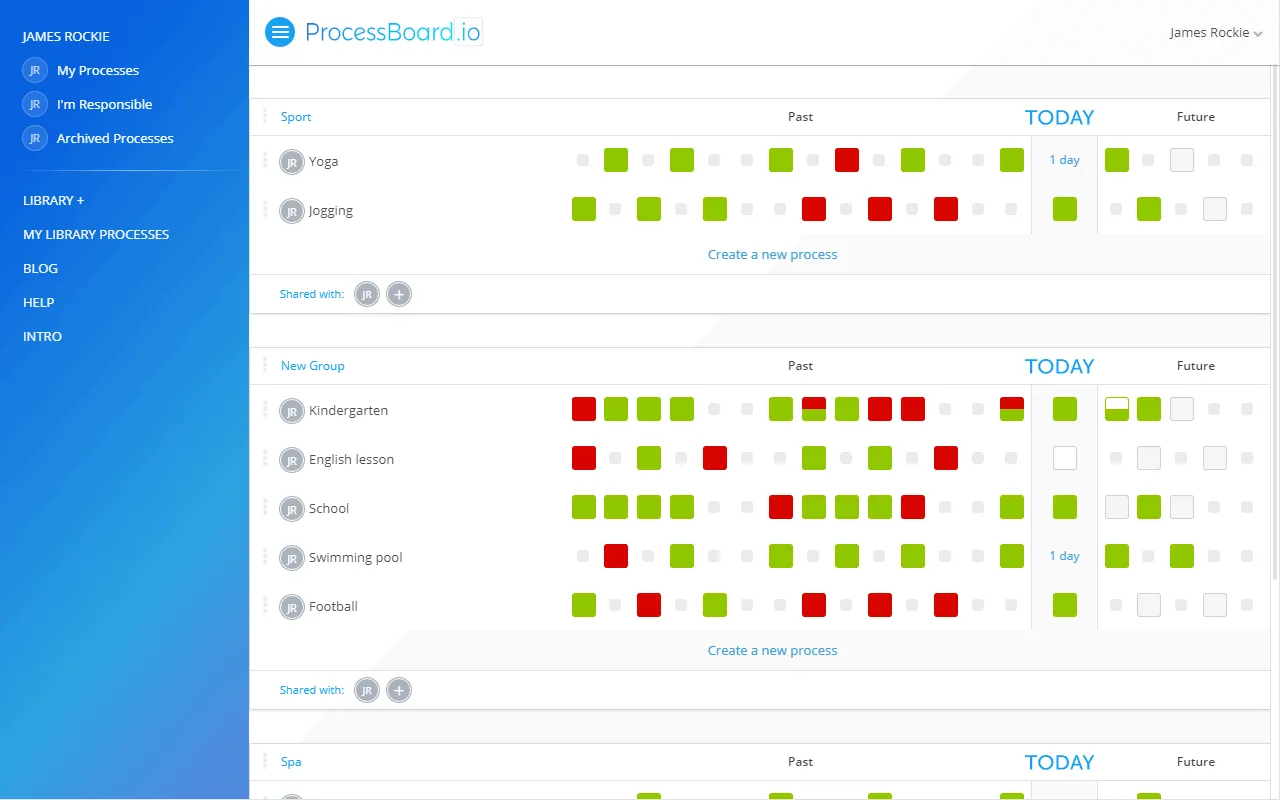The width and height of the screenshot is (1280, 800).
Task: Click the JR avatar next to My Processes
Action: 34,70
